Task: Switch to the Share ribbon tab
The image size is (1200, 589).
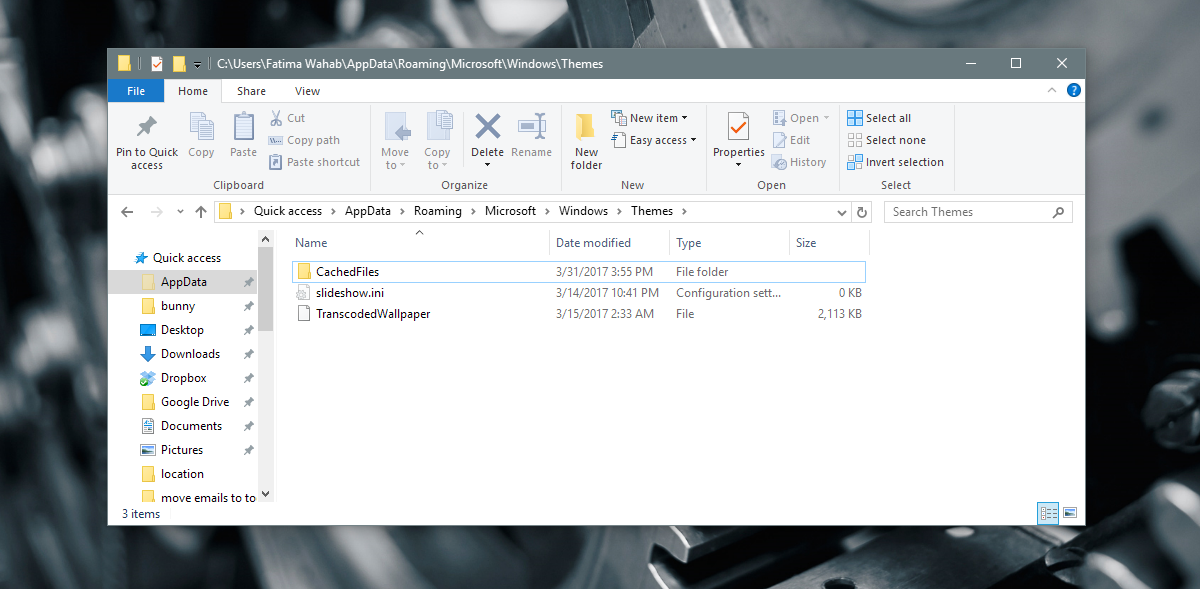Action: pyautogui.click(x=251, y=91)
